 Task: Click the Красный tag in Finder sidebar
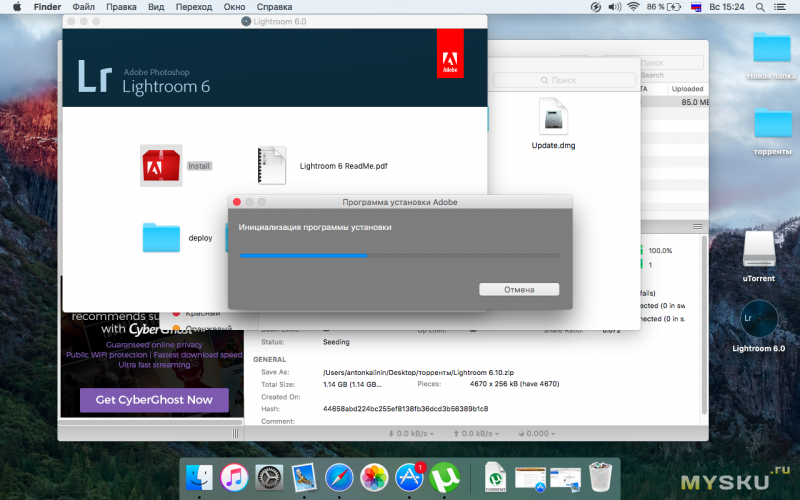203,313
